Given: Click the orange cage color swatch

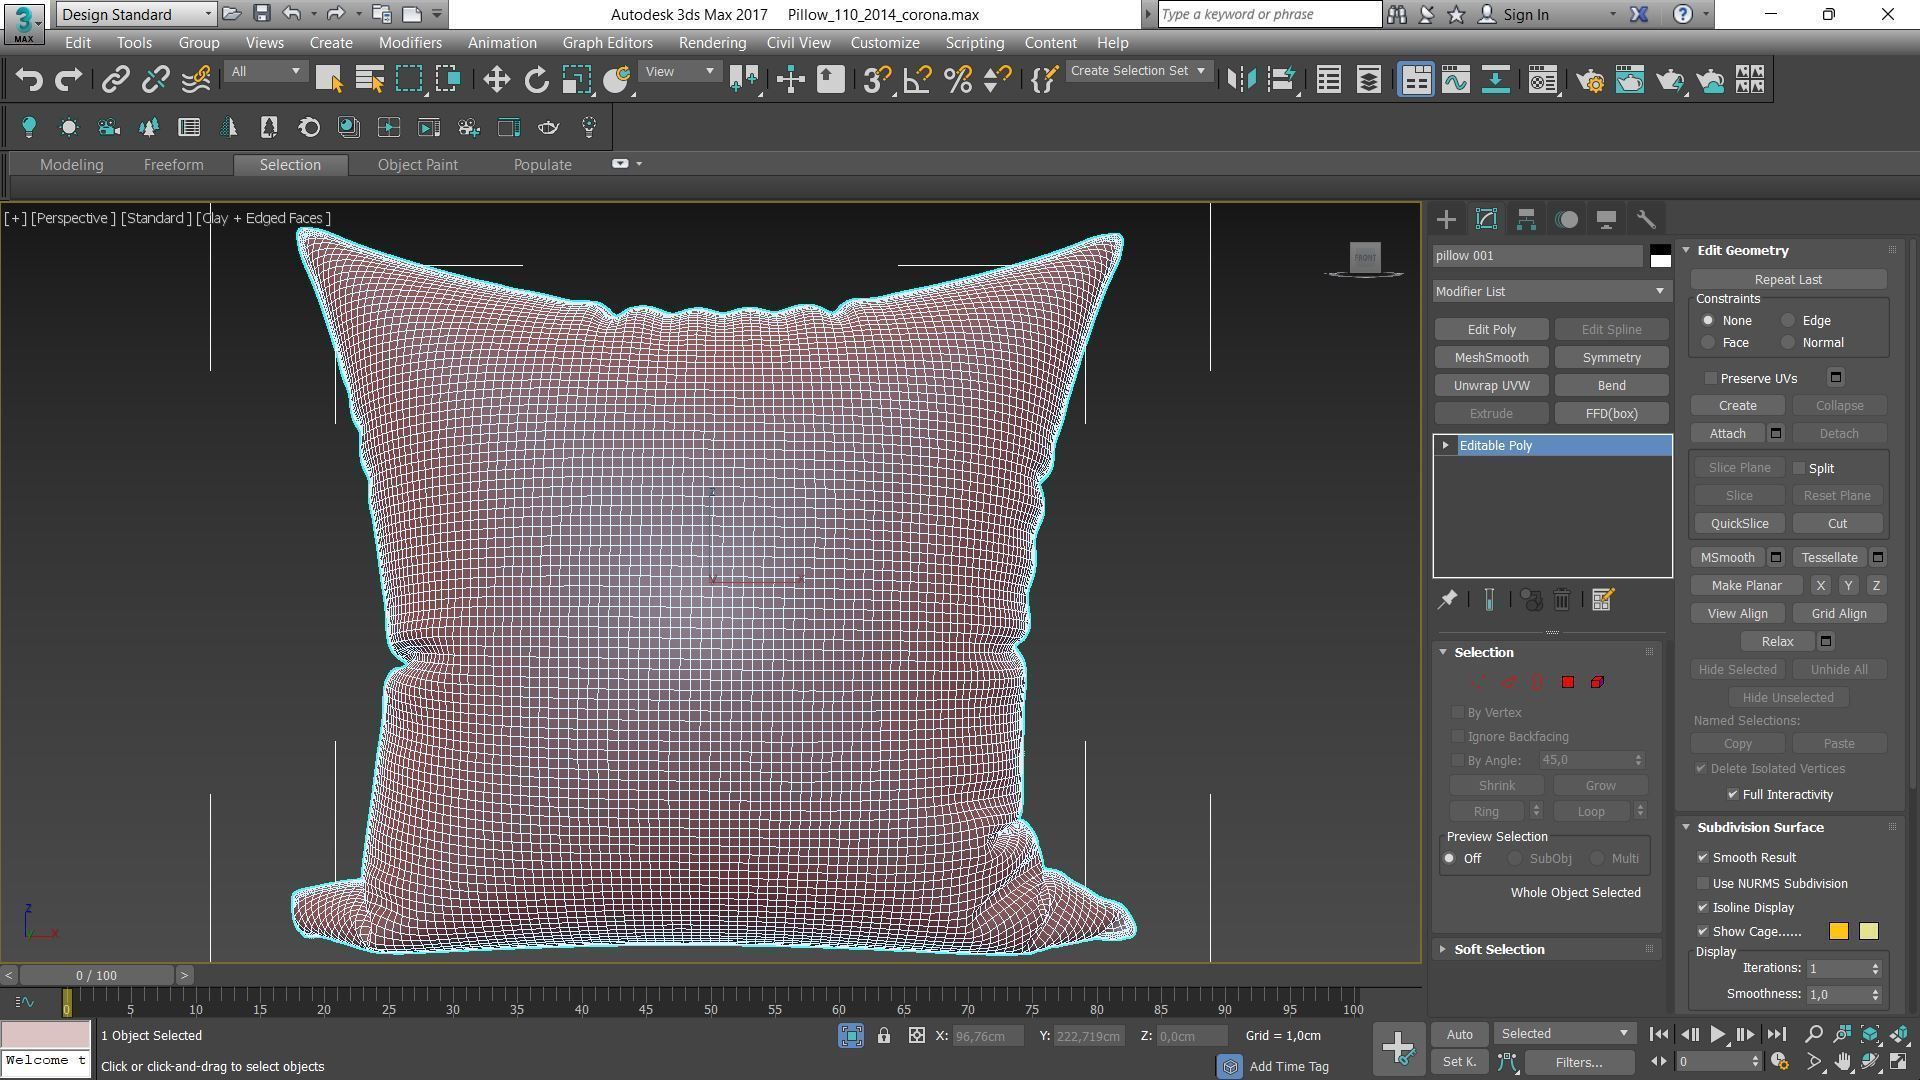Looking at the screenshot, I should point(1838,932).
